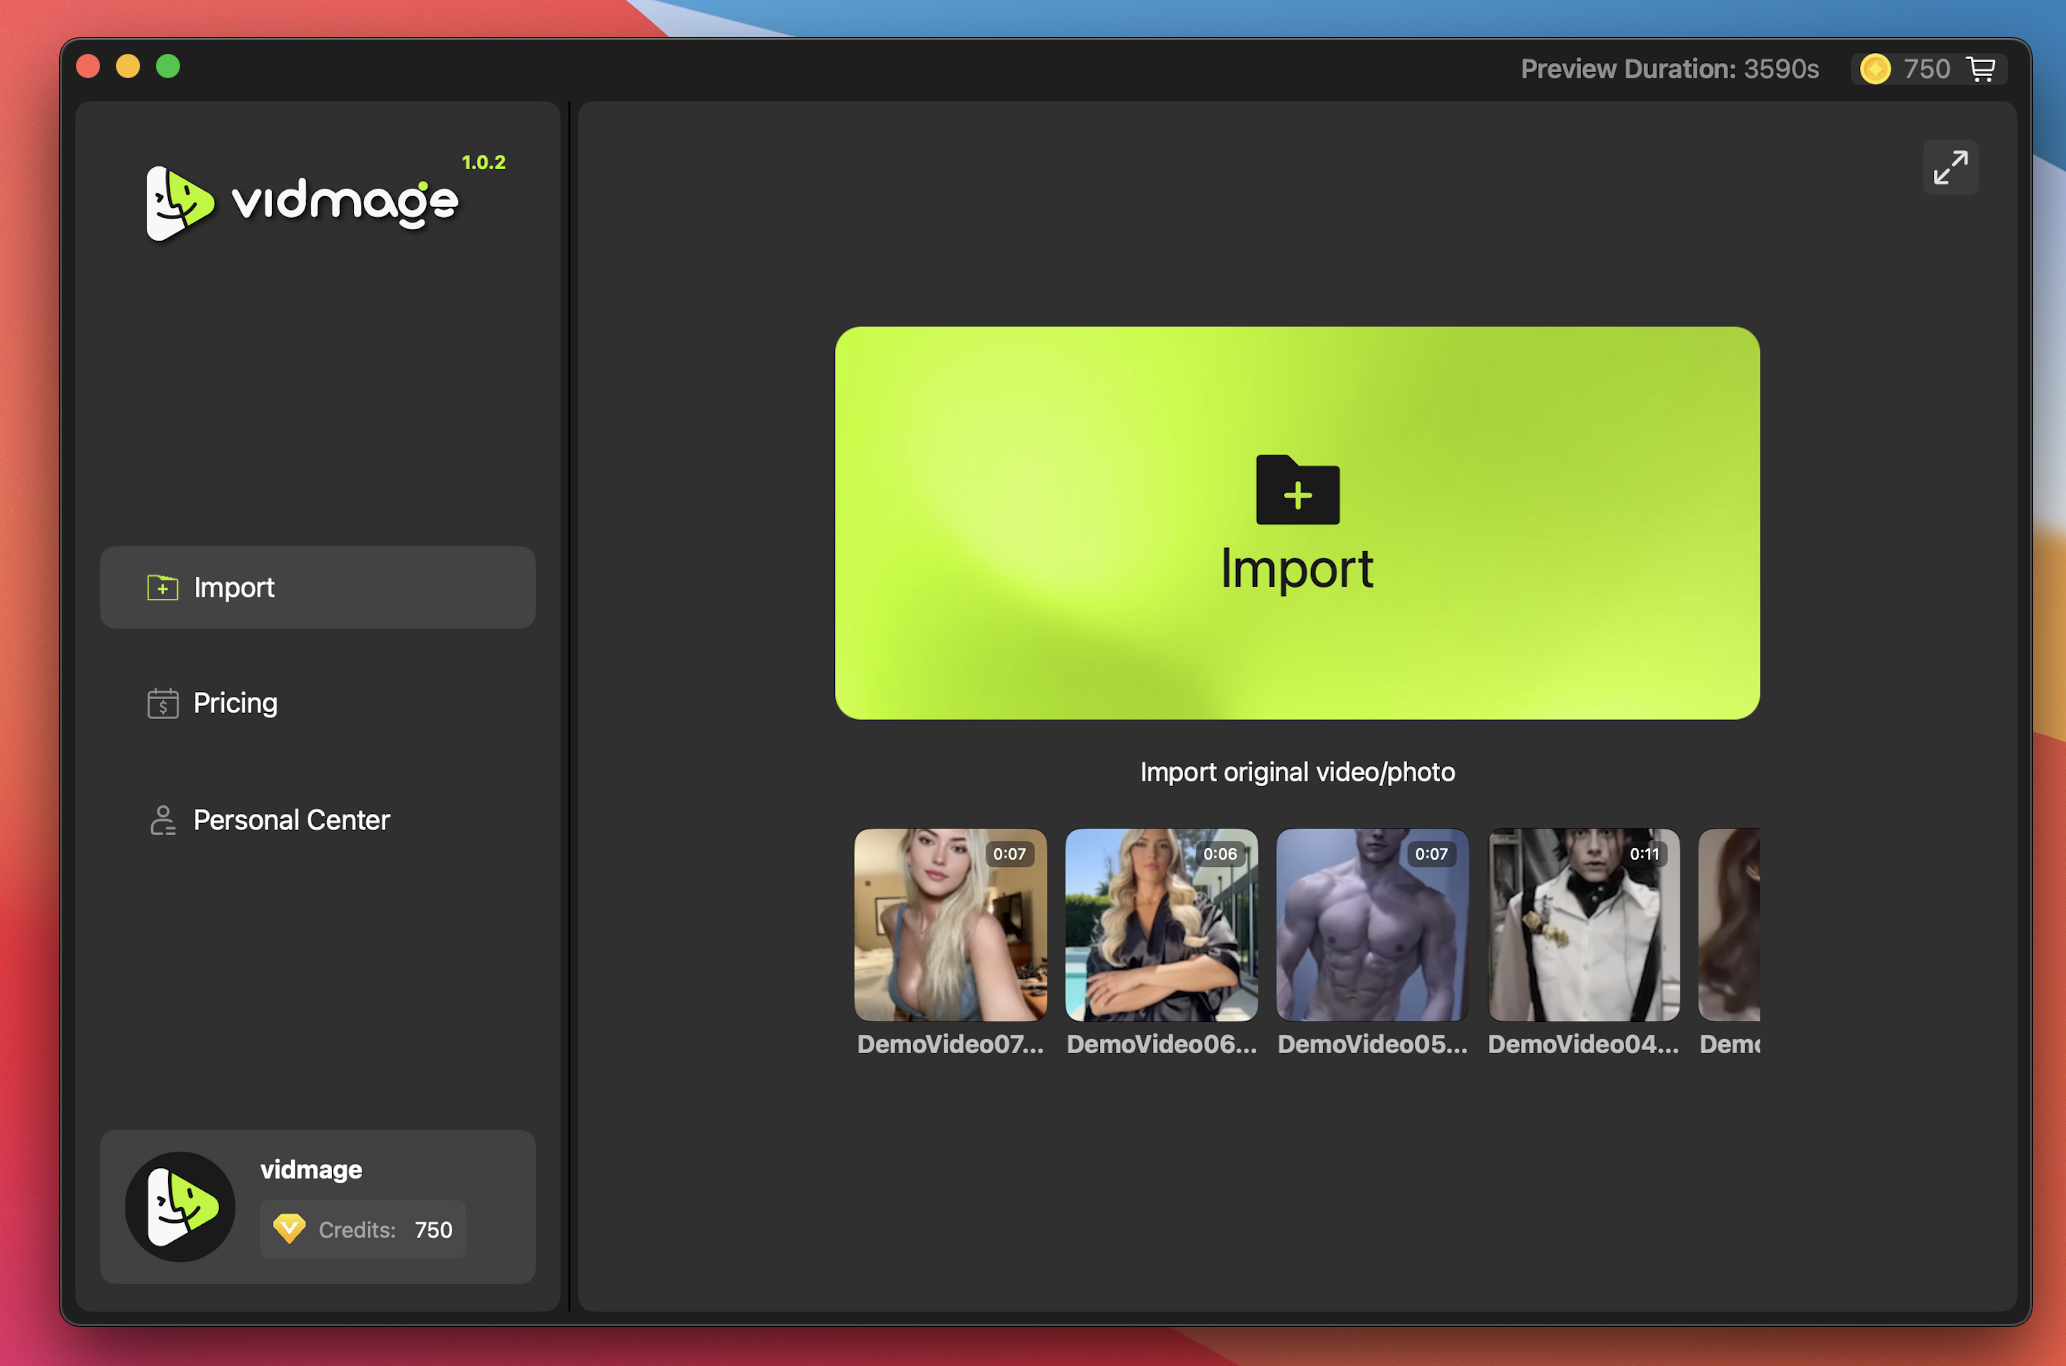Click the Personal Center person icon
2066x1366 pixels.
pyautogui.click(x=162, y=820)
